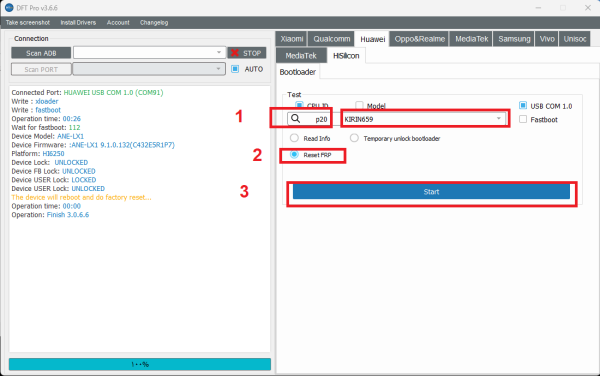Click the firmware ANE-LX1 9.1.0.132 text

[122, 145]
